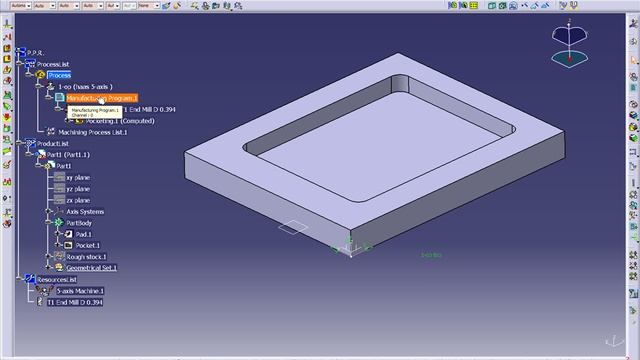Viewport: 640px width, 360px height.
Task: Click the Rough stock.1 body icon
Action: click(x=60, y=256)
